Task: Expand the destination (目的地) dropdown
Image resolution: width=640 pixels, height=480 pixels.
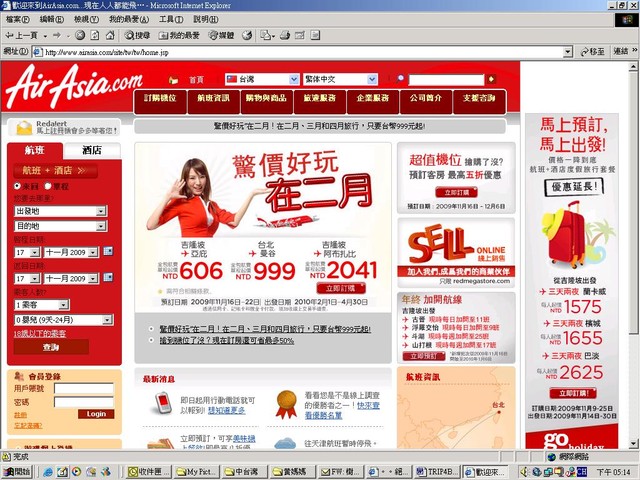Action: [x=60, y=226]
